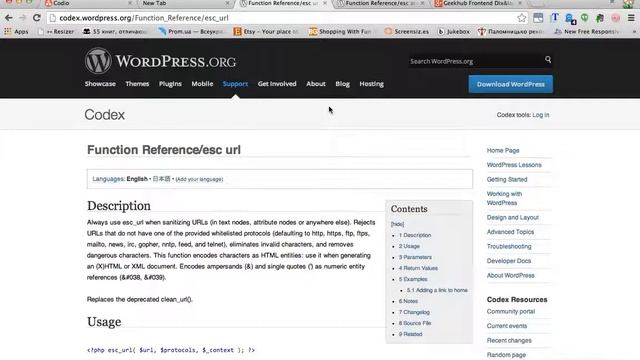640x360 pixels.
Task: Open the Hosting menu item
Action: pos(371,84)
